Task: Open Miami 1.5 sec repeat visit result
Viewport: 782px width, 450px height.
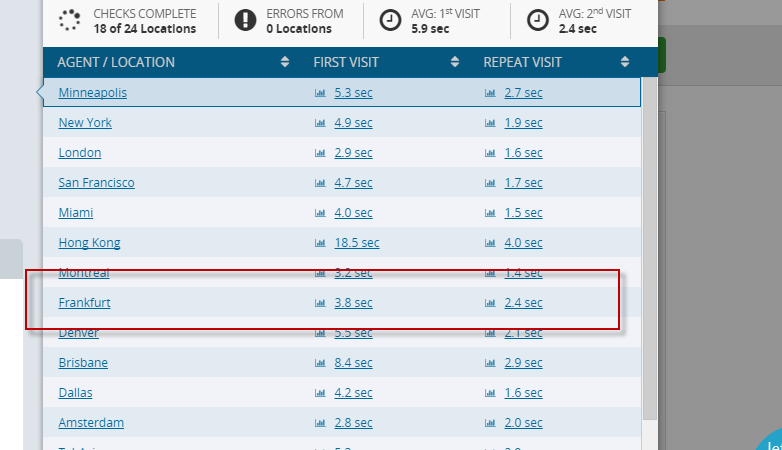Action: pos(523,213)
